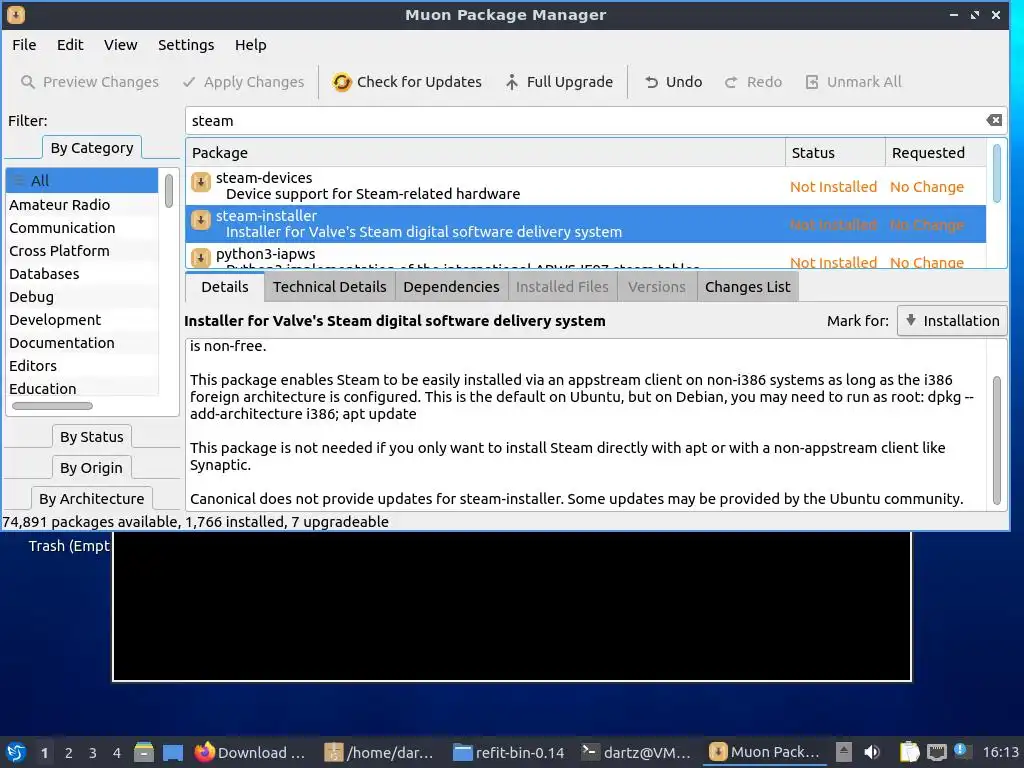Click the Apply Changes toolbar button
Viewport: 1024px width, 768px height.
pyautogui.click(x=243, y=82)
